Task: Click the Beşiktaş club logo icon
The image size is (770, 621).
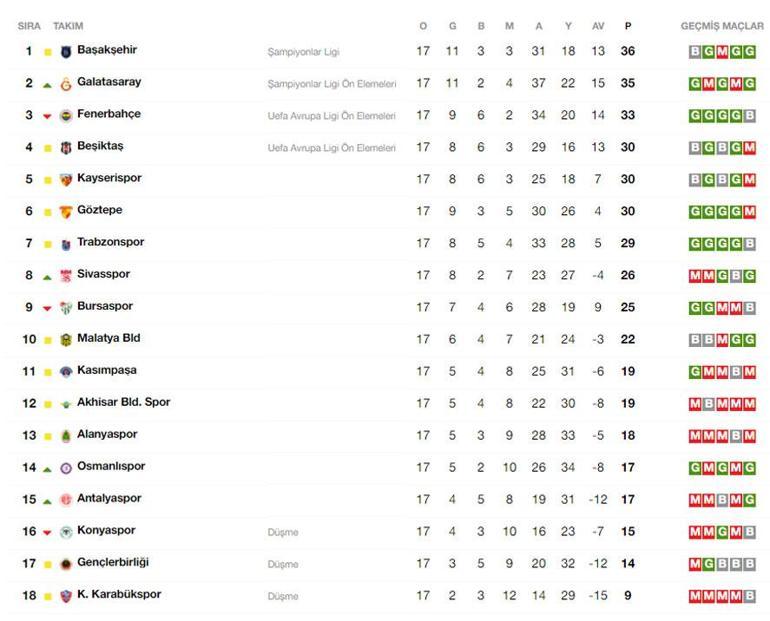Action: point(66,148)
